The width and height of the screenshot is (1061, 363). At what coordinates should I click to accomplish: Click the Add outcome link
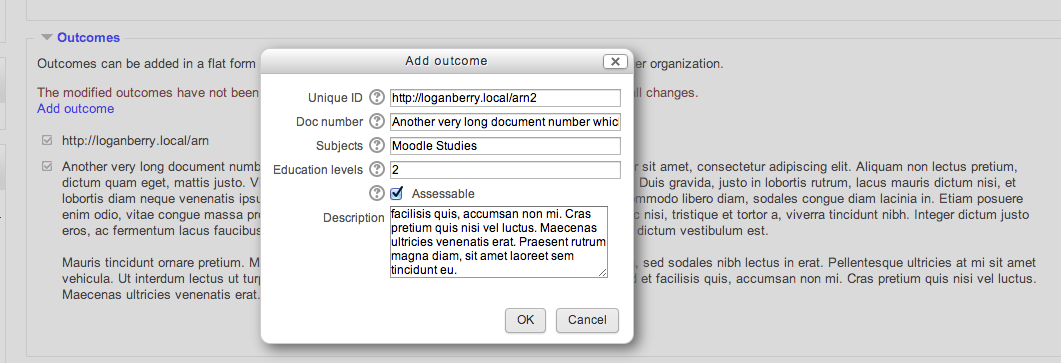[x=76, y=108]
